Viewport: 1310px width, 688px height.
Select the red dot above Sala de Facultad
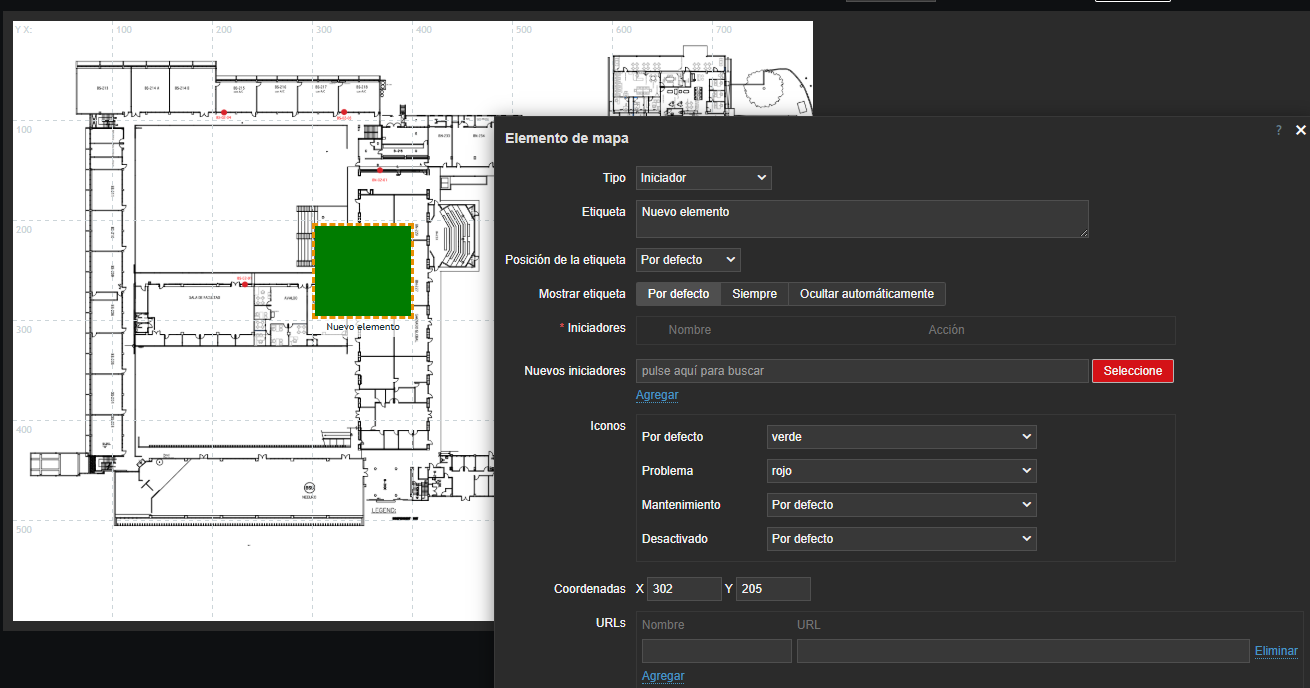coord(244,284)
